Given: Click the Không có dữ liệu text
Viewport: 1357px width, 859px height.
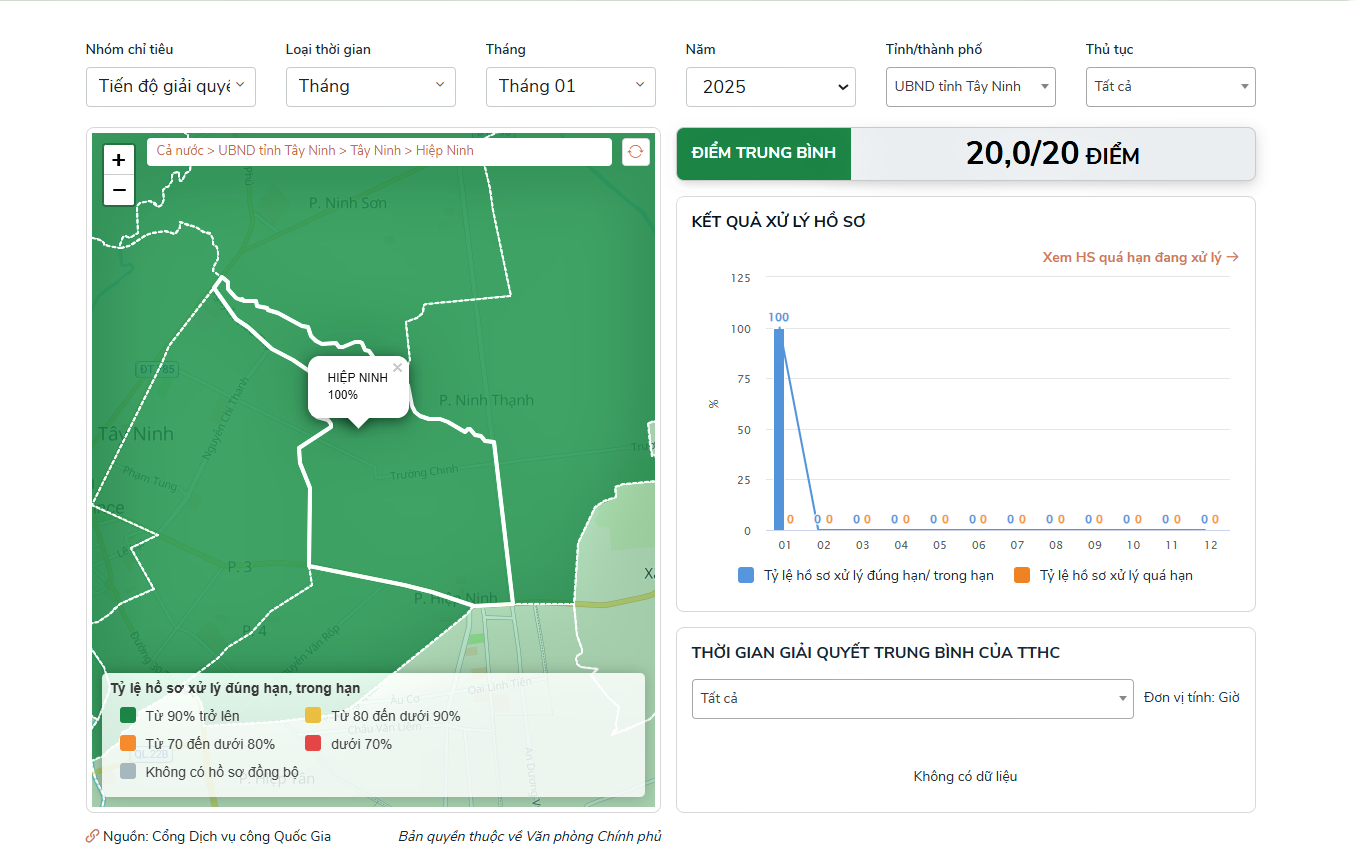Looking at the screenshot, I should pyautogui.click(x=965, y=776).
